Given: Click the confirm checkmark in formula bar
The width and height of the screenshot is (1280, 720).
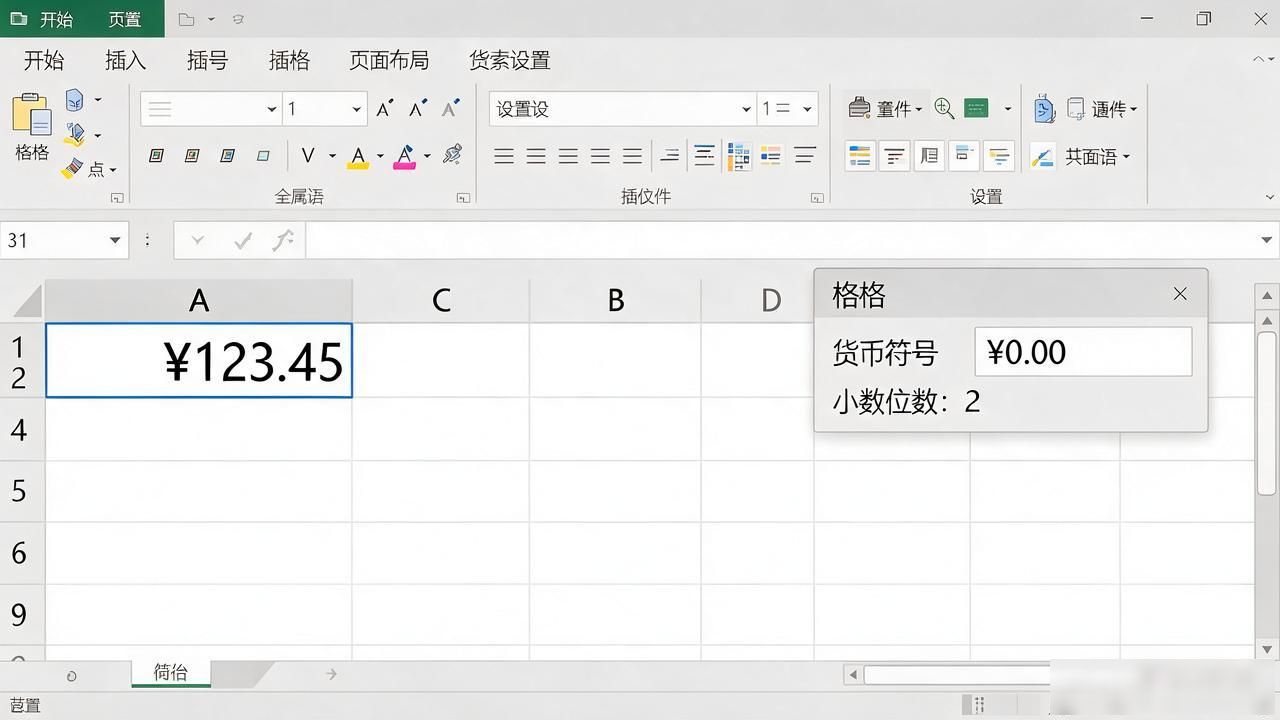Looking at the screenshot, I should [242, 240].
